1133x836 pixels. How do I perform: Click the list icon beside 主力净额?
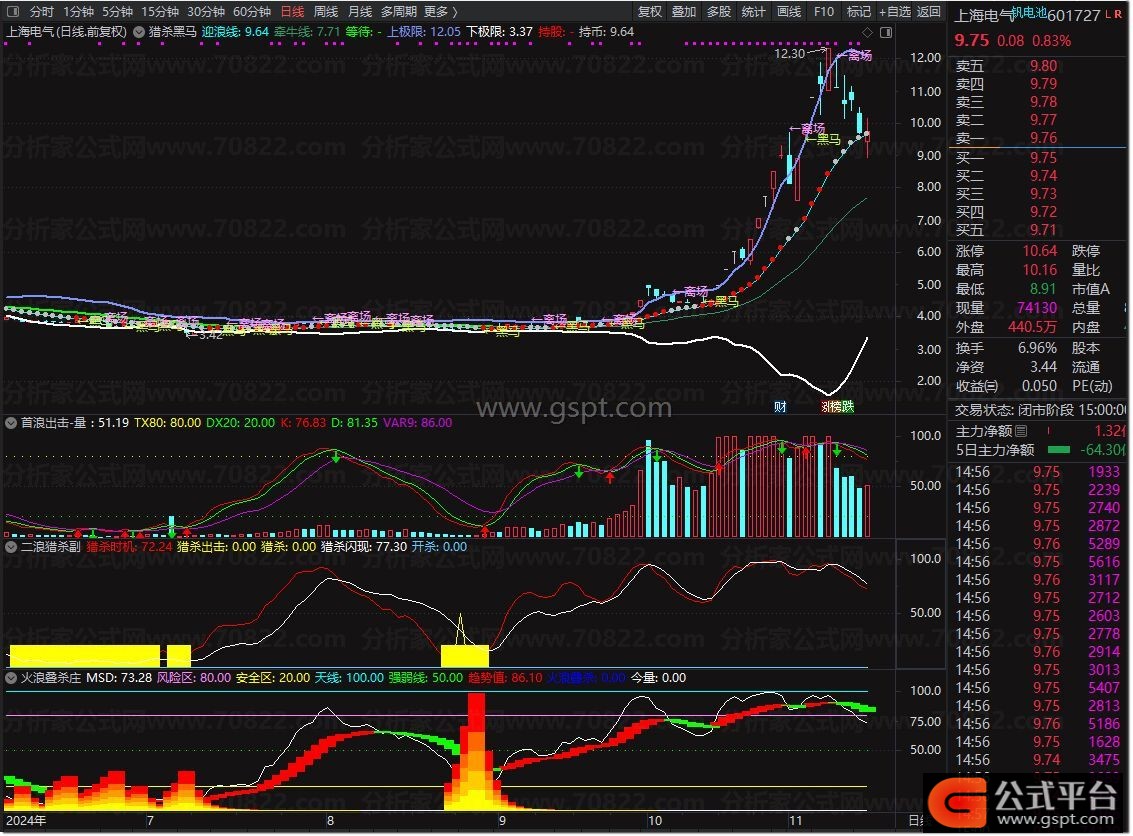[1021, 431]
